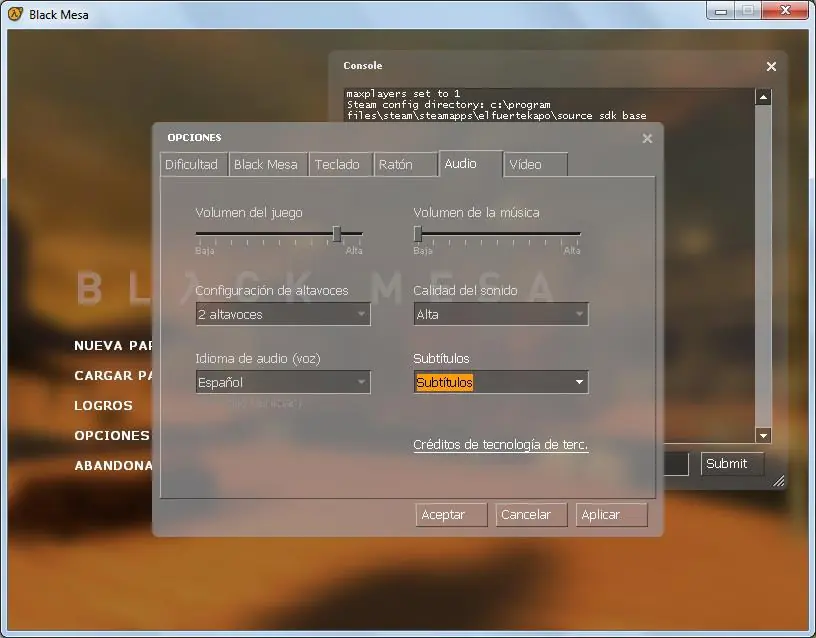Image resolution: width=816 pixels, height=638 pixels.
Task: Open OPCIONES from the main menu
Action: pyautogui.click(x=112, y=436)
